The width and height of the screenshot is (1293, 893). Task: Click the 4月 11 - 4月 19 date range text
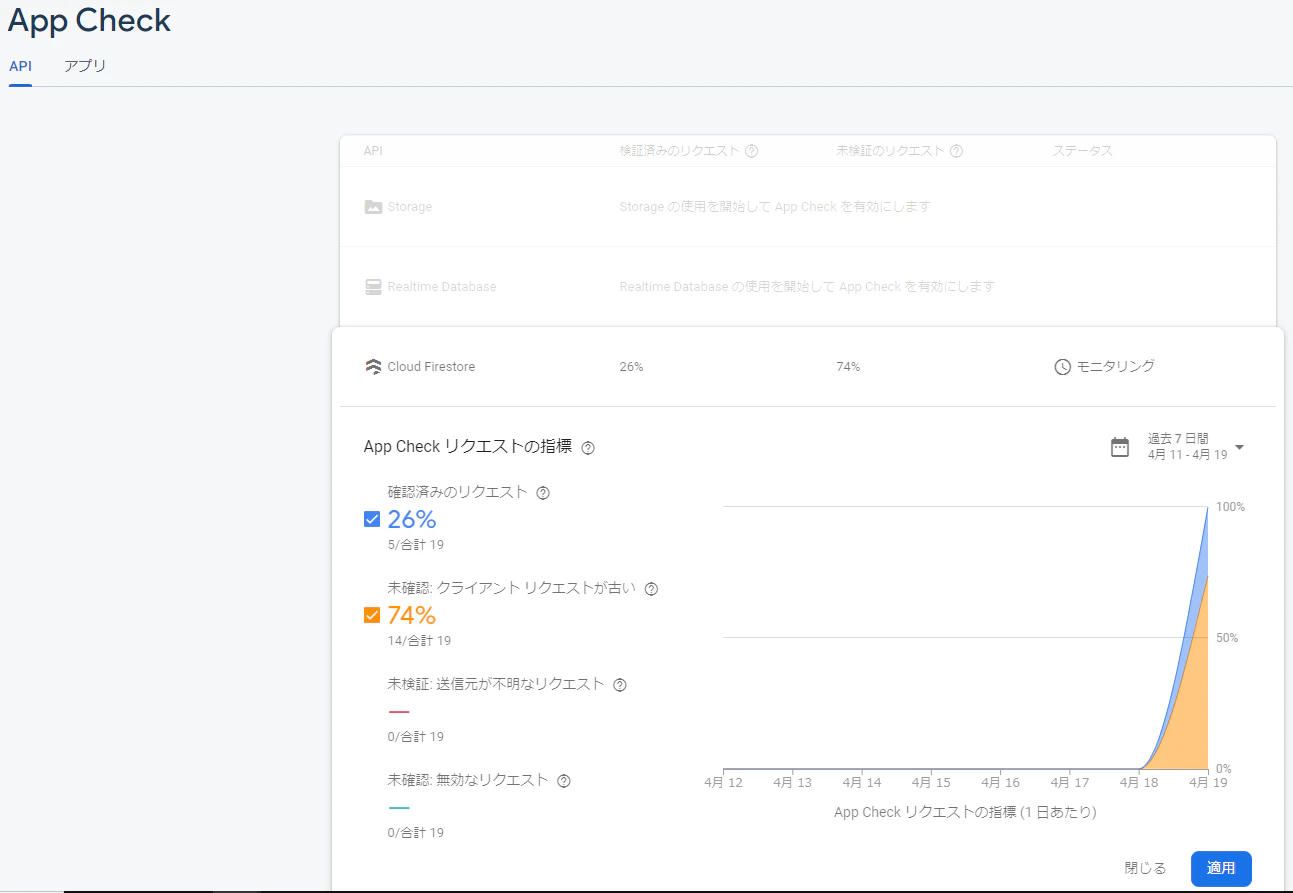(x=1187, y=455)
